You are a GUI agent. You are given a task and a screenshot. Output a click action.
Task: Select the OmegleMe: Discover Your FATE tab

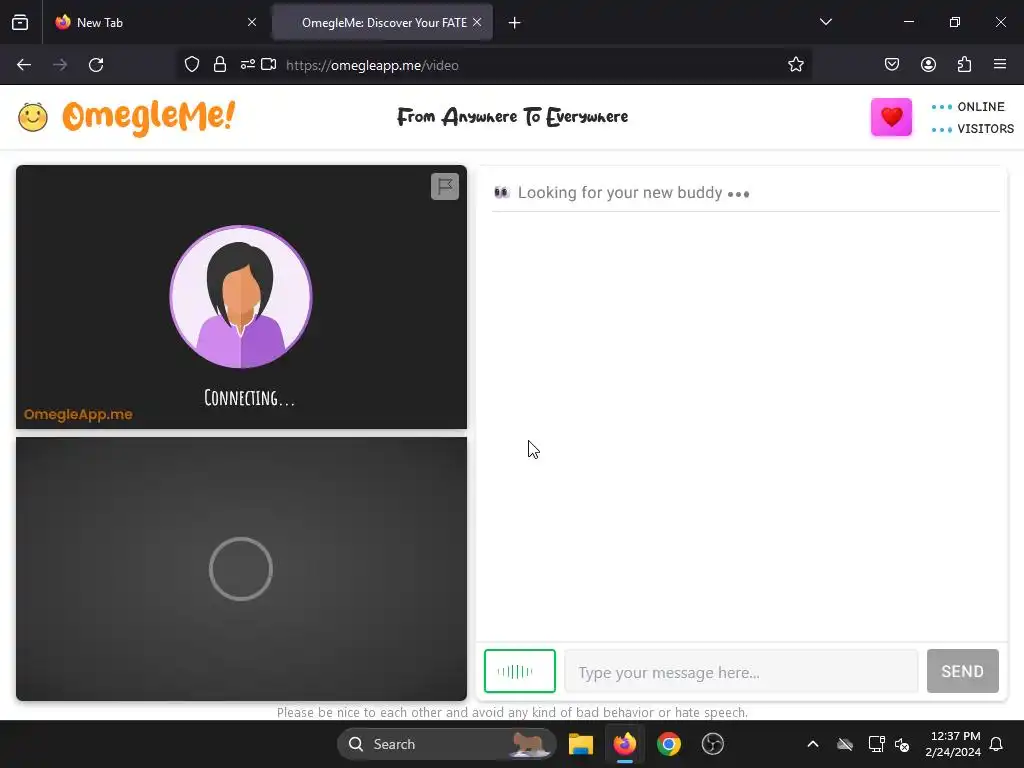[383, 22]
